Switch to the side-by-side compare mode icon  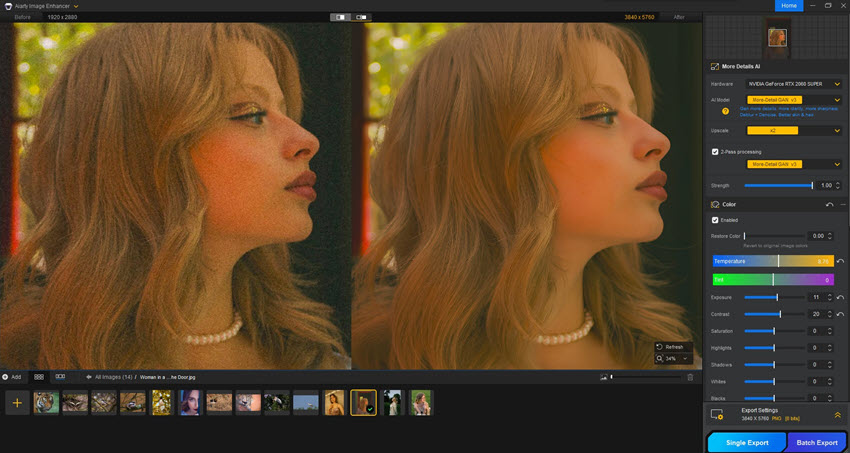click(x=361, y=17)
